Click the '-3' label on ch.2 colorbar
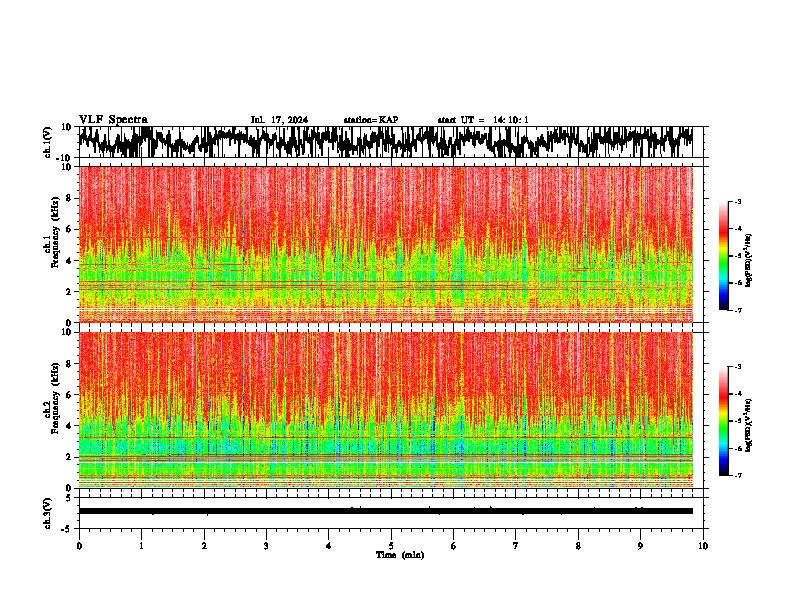792x612 pixels. [737, 367]
